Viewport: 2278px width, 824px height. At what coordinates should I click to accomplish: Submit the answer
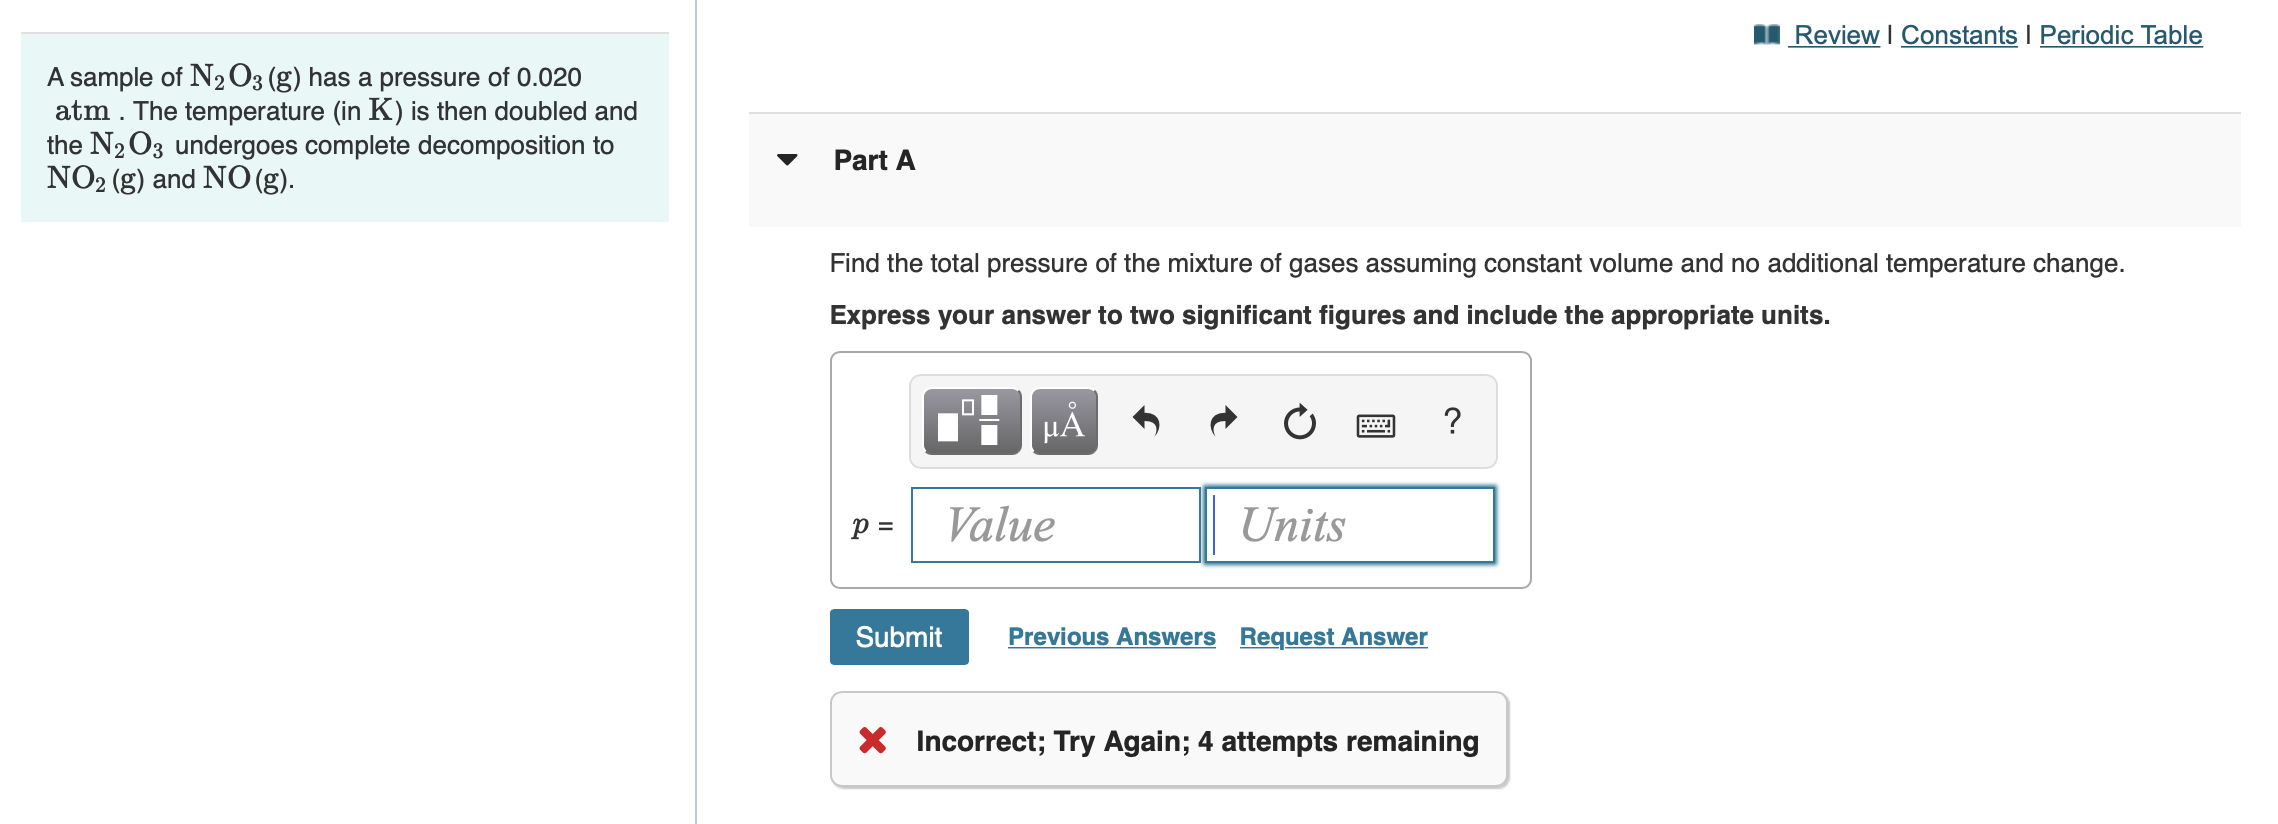coord(898,636)
